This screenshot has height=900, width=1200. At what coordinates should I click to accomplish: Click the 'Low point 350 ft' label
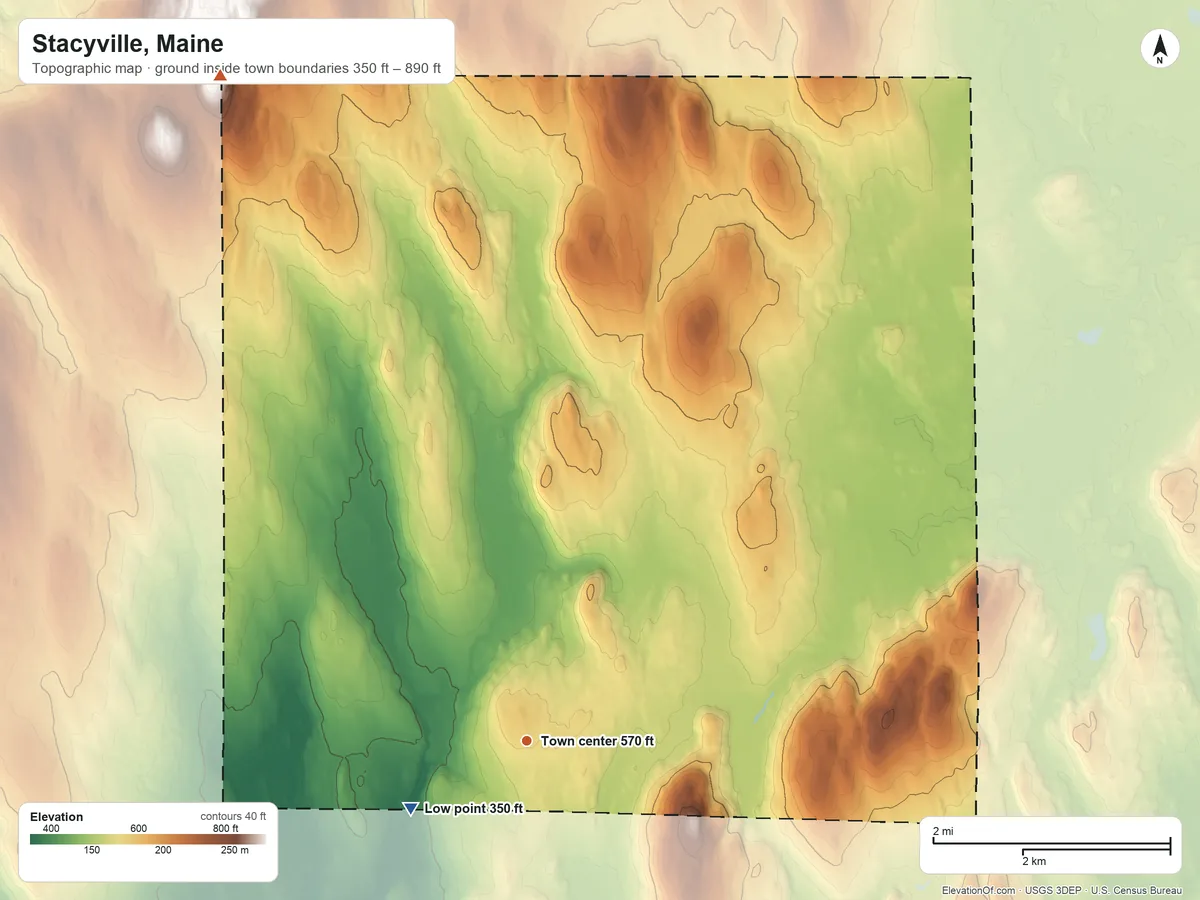(x=473, y=809)
